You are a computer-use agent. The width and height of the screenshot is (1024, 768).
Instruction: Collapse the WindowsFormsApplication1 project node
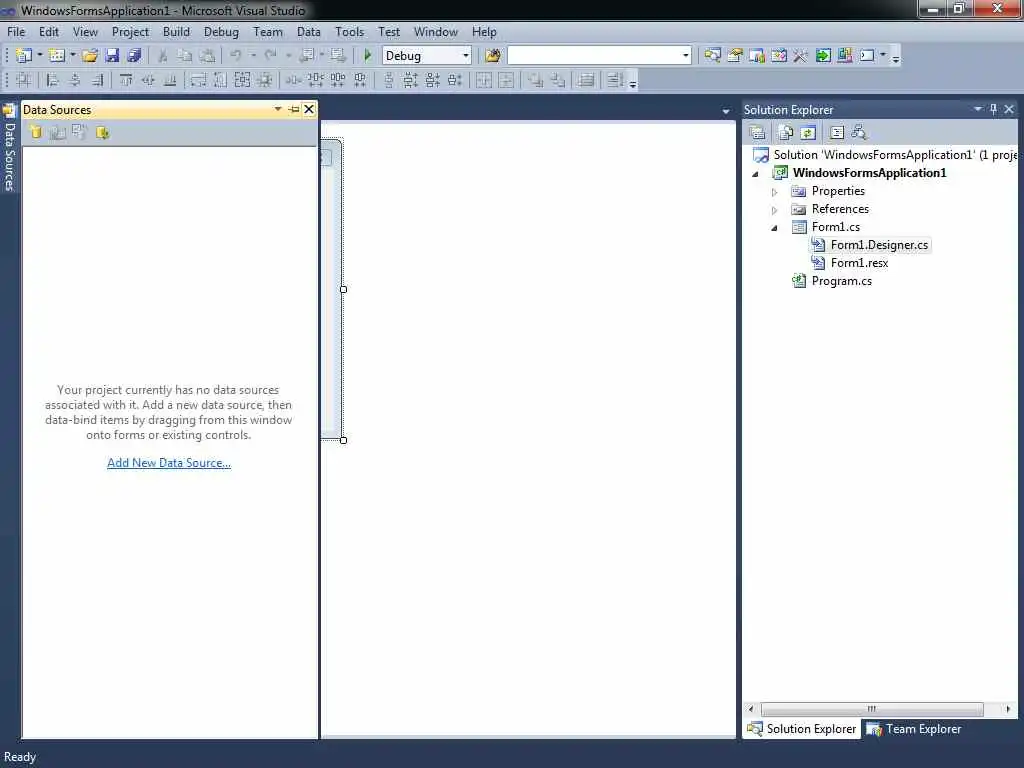[756, 174]
